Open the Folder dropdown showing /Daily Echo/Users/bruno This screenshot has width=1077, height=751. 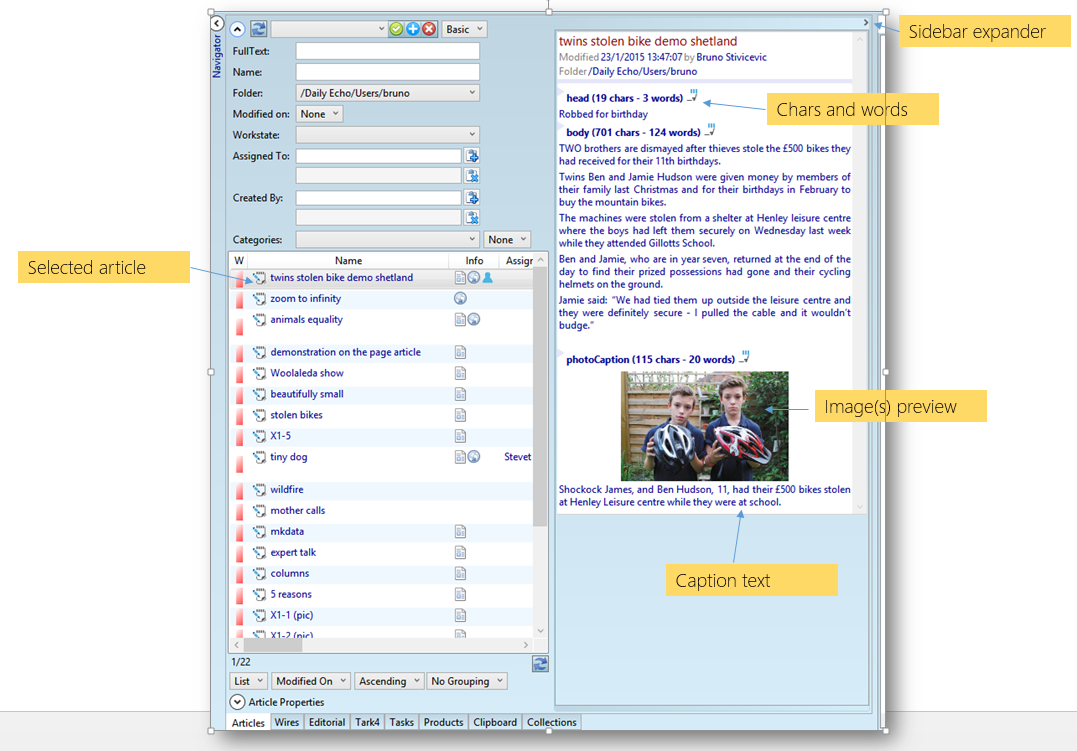(x=387, y=93)
